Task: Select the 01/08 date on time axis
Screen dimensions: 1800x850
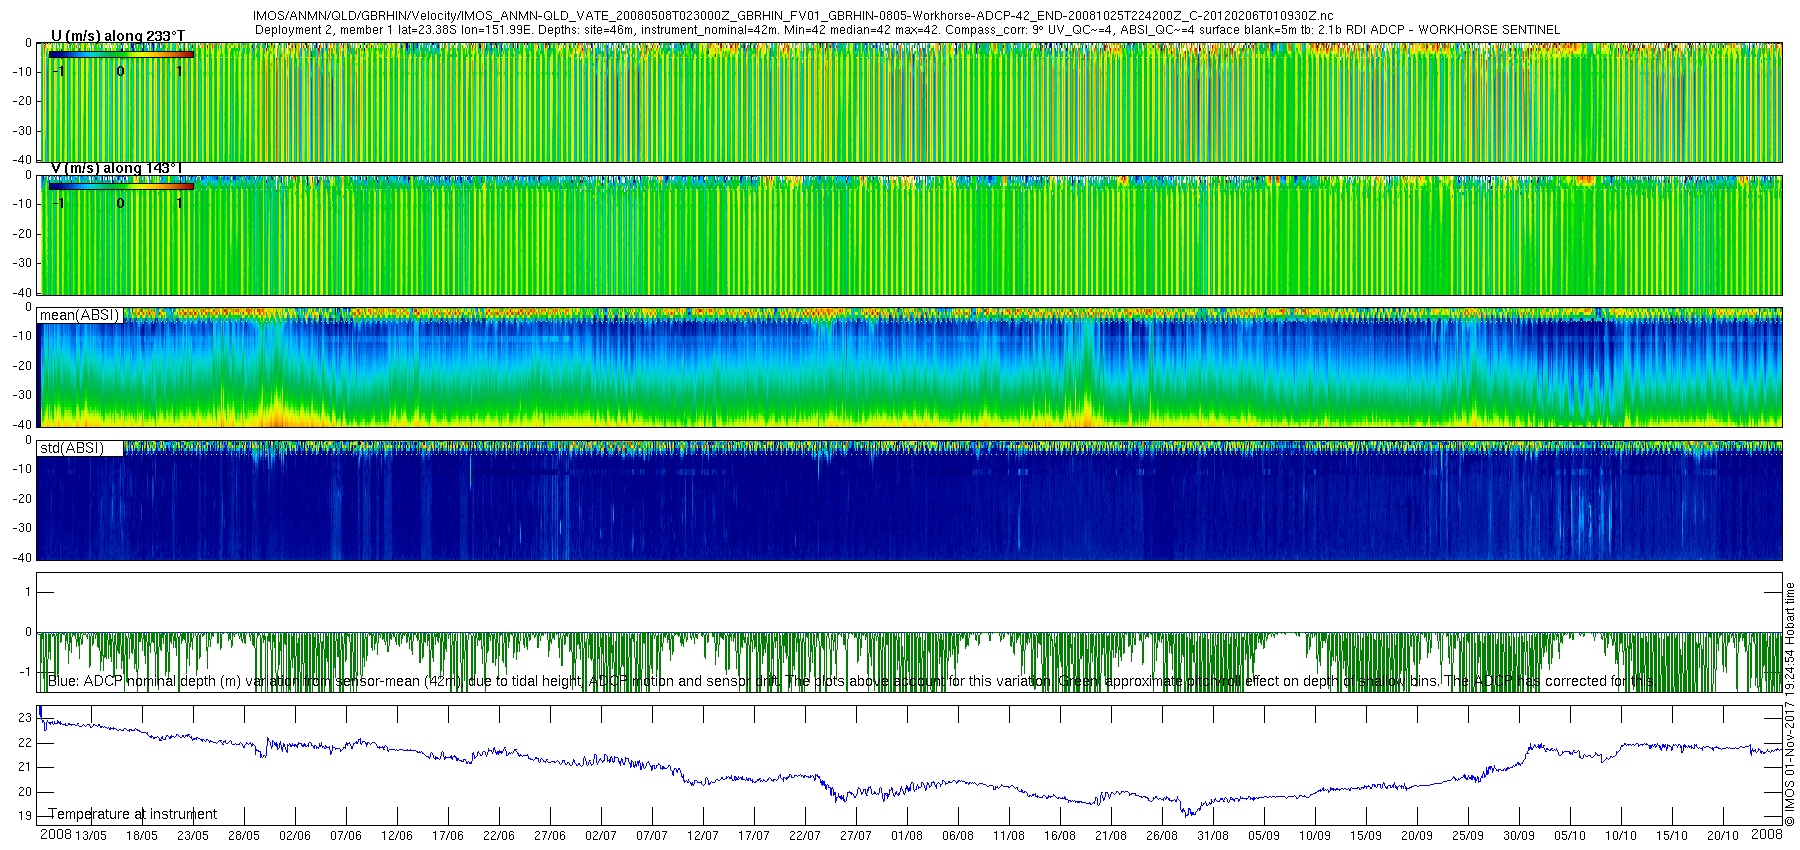Action: pos(906,836)
